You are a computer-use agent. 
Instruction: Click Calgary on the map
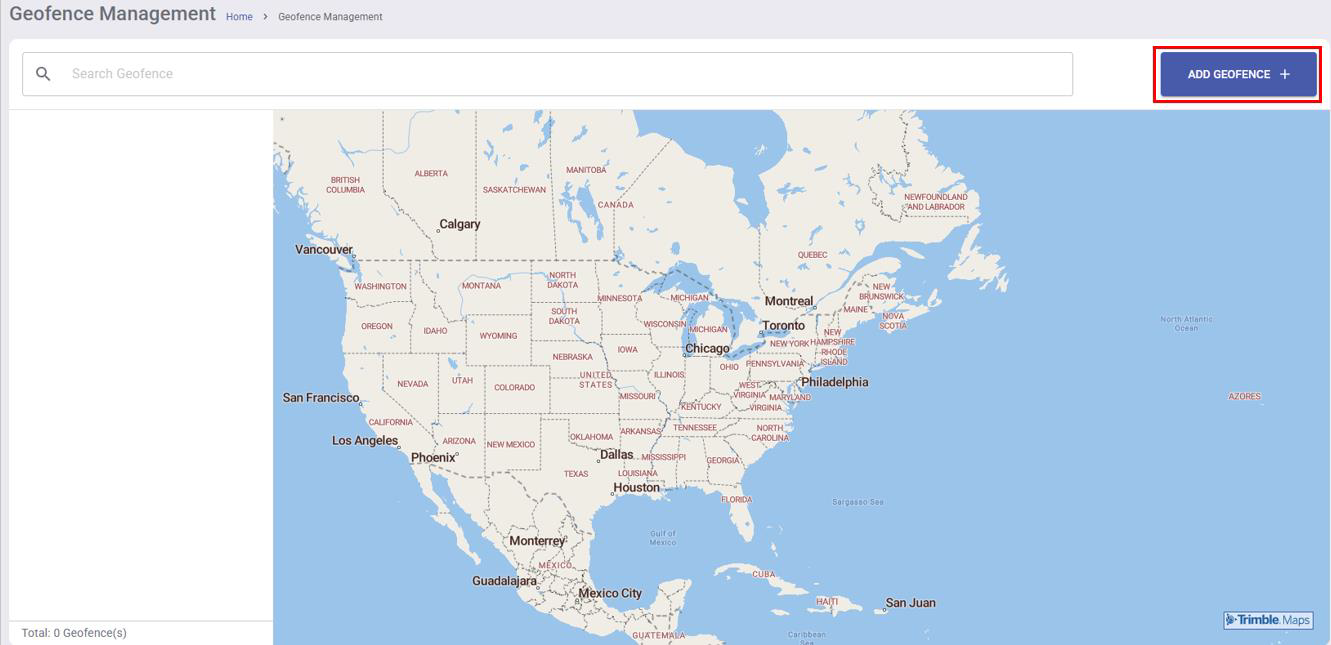pos(460,225)
